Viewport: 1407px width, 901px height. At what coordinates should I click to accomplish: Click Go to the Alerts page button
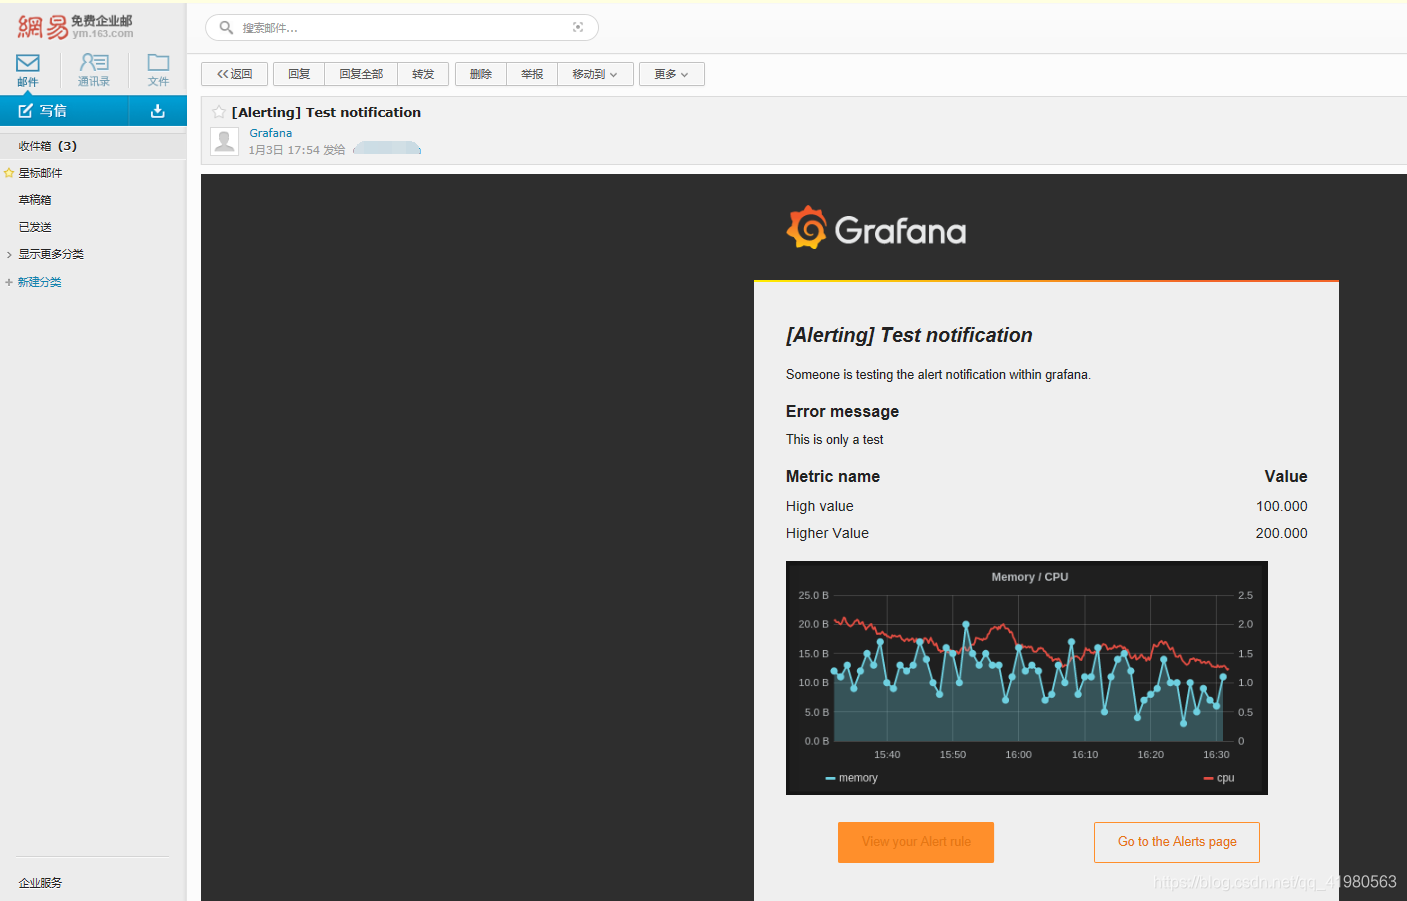(1177, 842)
